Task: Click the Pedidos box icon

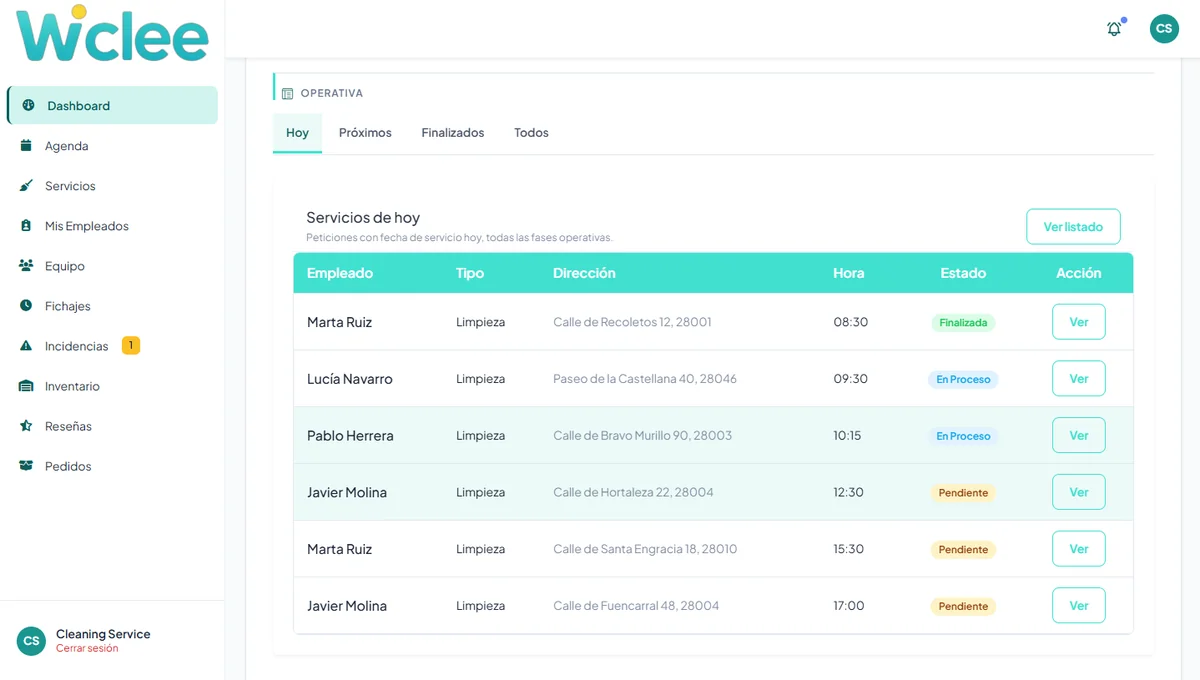Action: (x=26, y=465)
